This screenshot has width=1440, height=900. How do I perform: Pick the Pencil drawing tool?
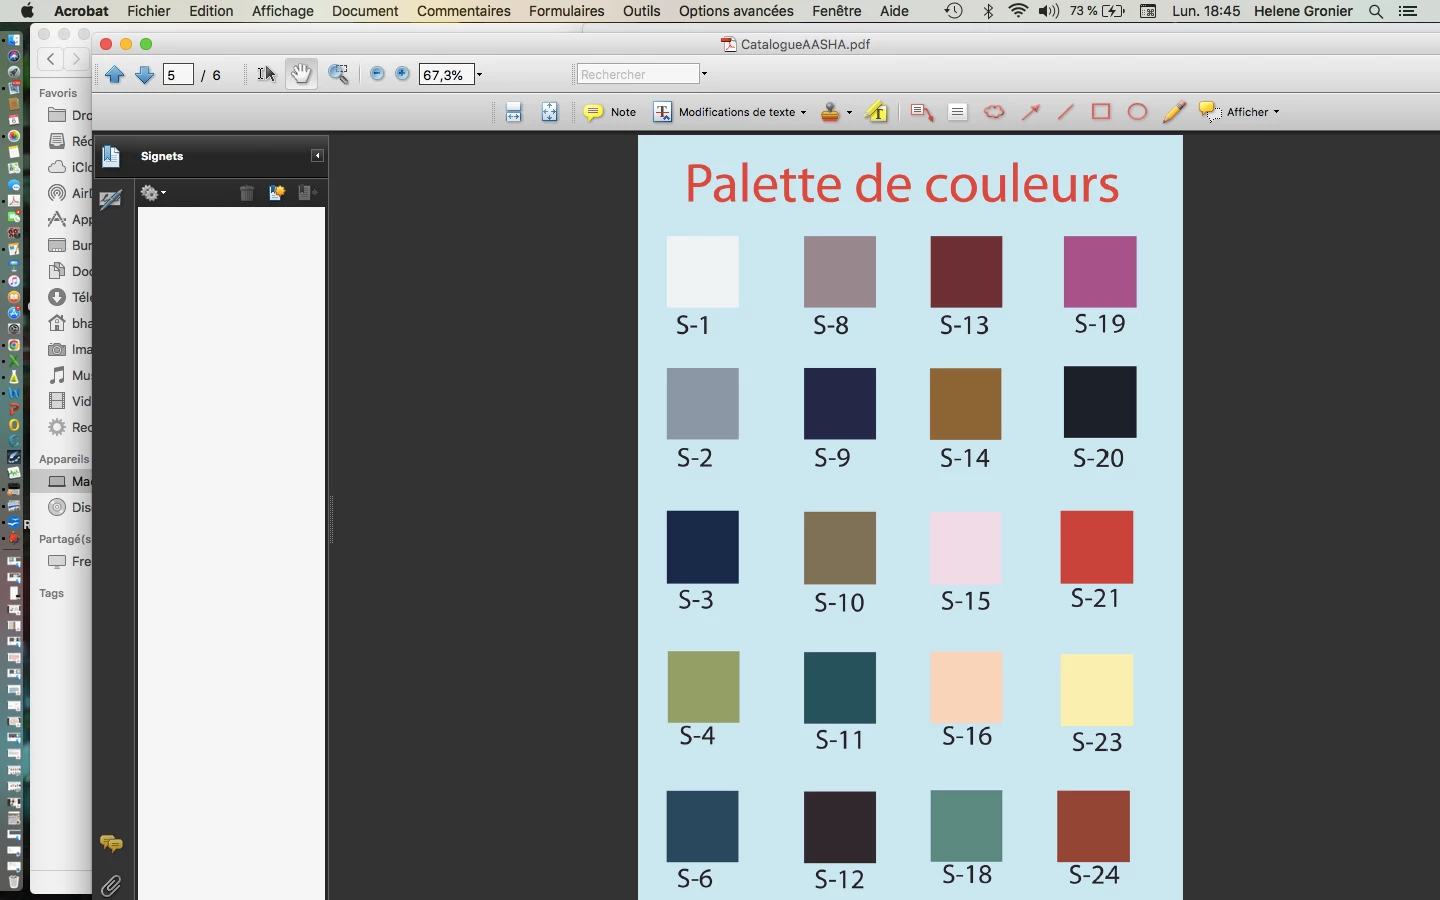pyautogui.click(x=1174, y=112)
